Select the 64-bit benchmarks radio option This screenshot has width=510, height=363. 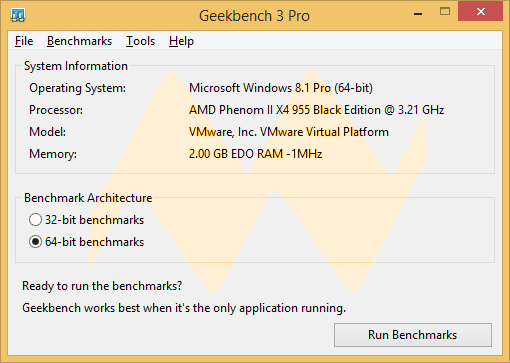click(x=86, y=242)
